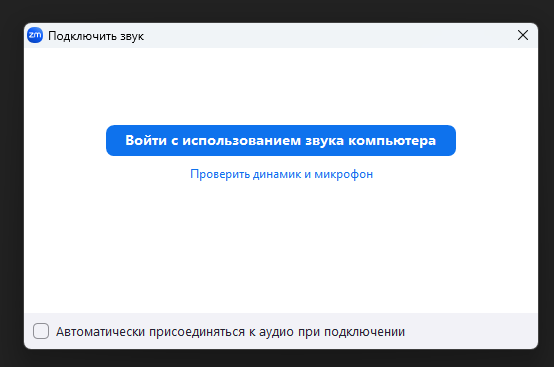Enable Автоматически присоединяться к аудио checkbox

41,331
